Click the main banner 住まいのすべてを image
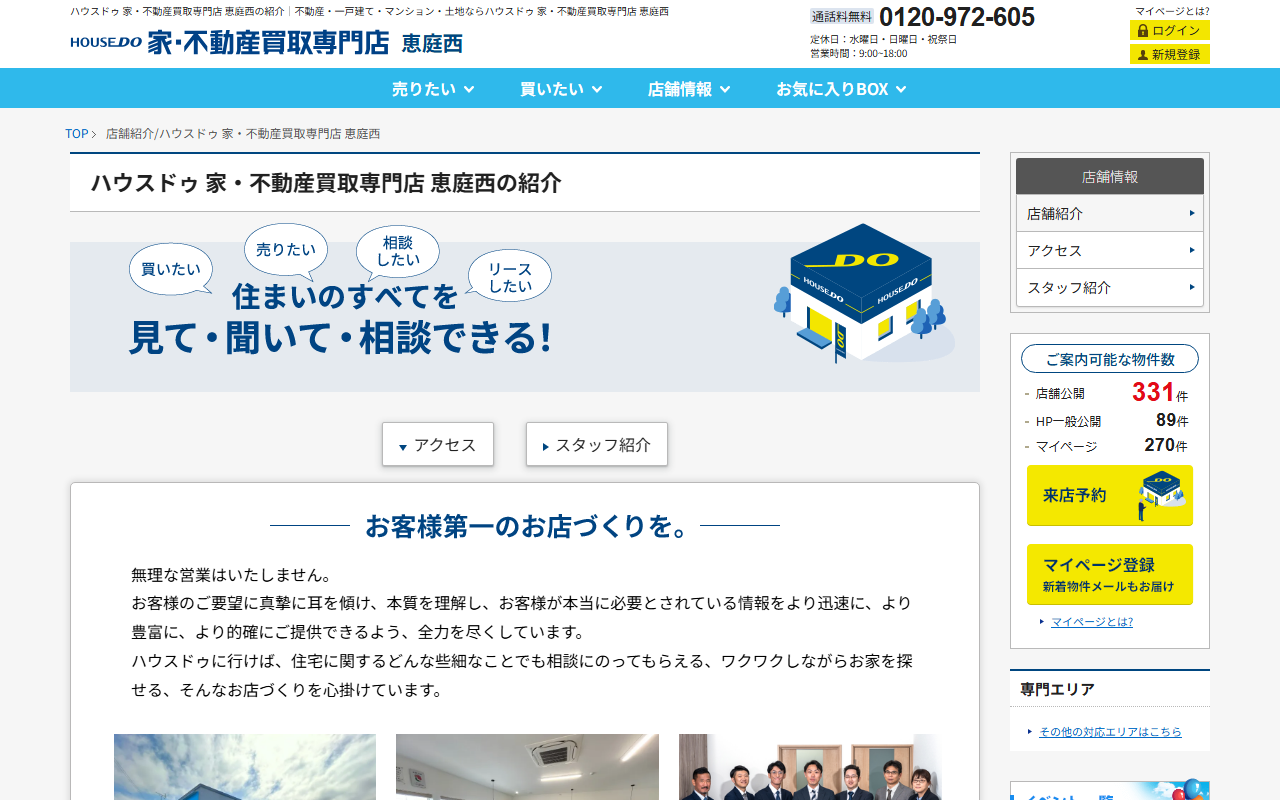 [525, 307]
